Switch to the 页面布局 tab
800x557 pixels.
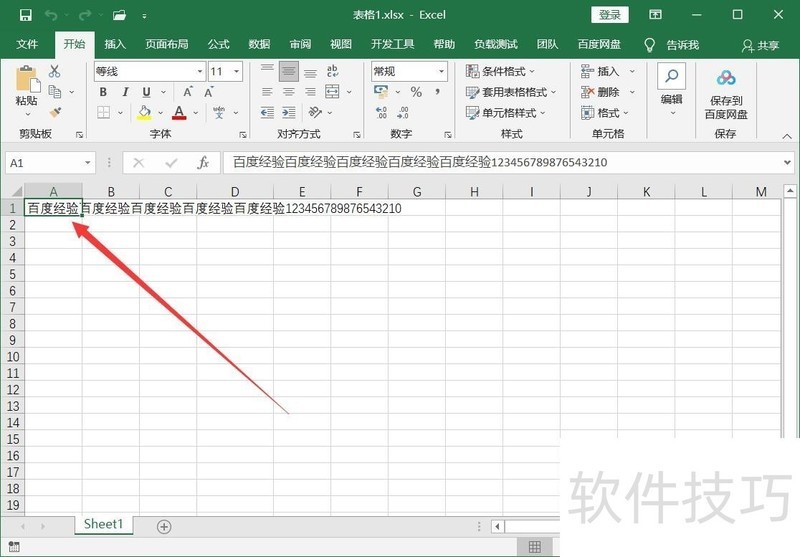click(x=167, y=44)
